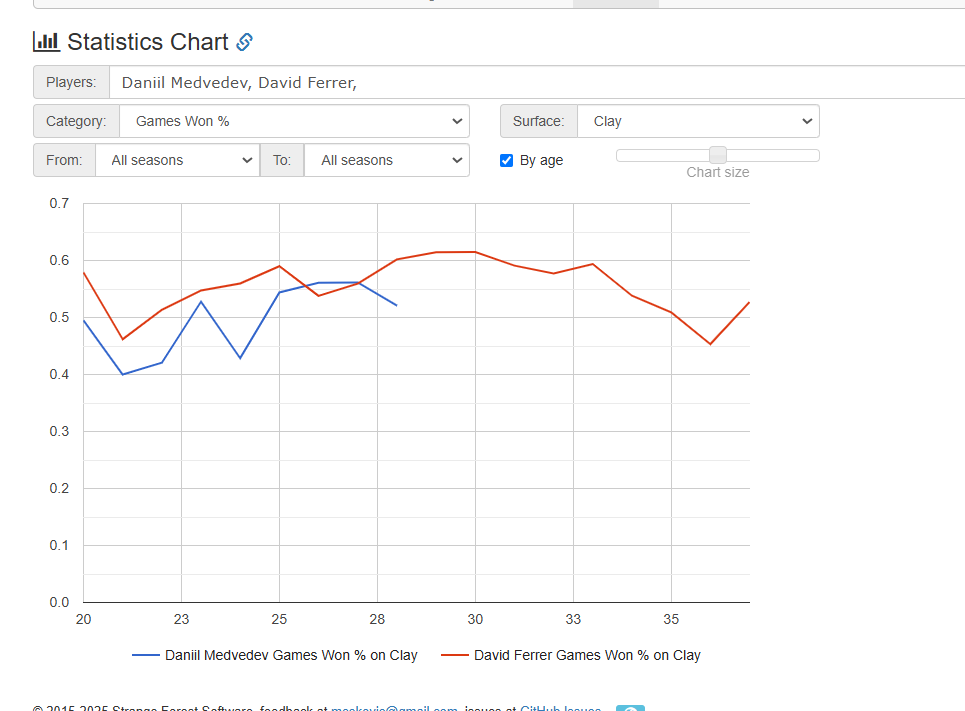This screenshot has width=965, height=711.
Task: Click the David Ferrer legend entry
Action: click(x=571, y=656)
